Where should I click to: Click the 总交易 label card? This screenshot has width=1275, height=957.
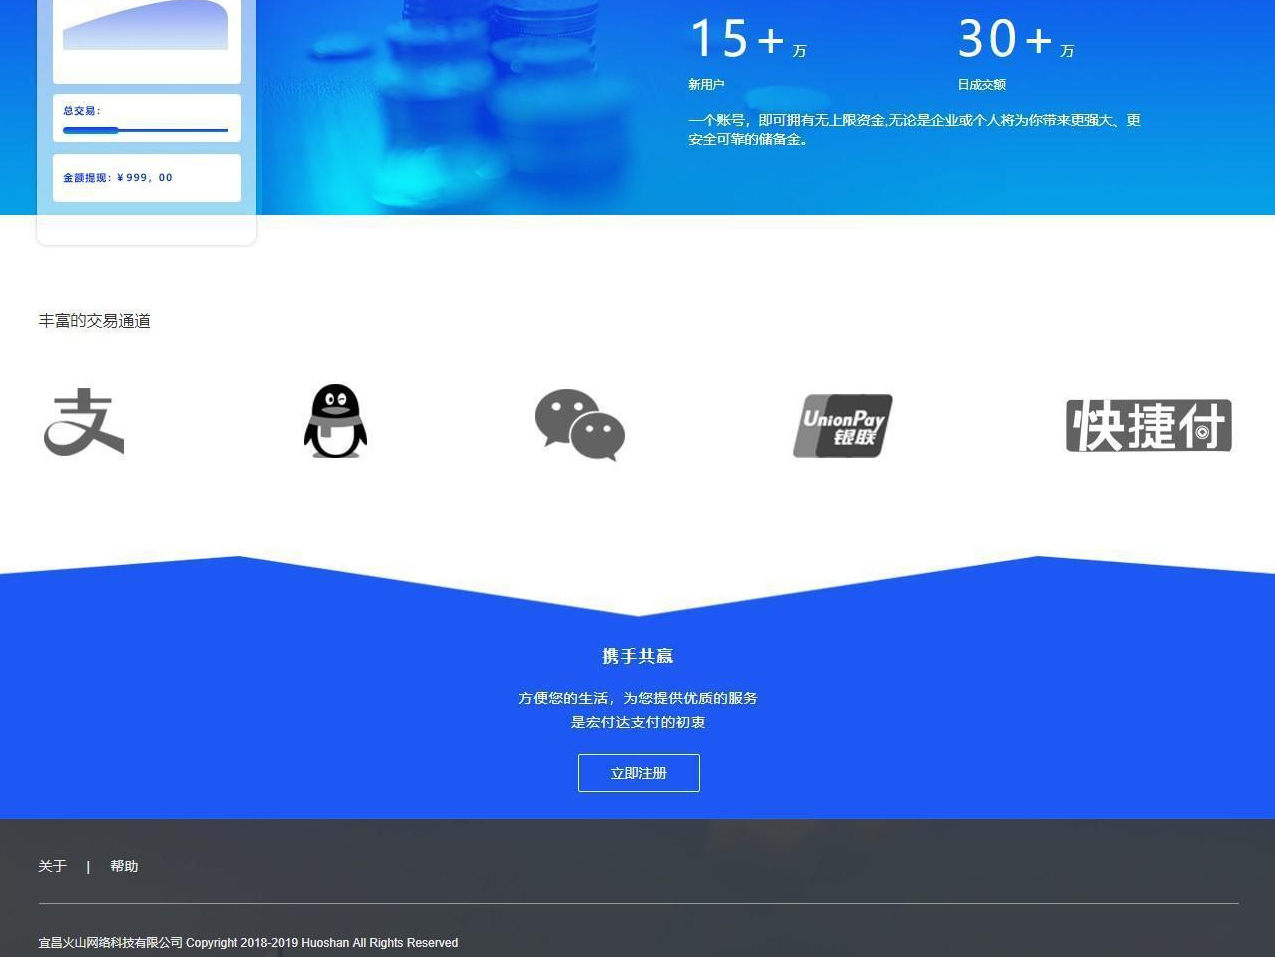pyautogui.click(x=147, y=118)
